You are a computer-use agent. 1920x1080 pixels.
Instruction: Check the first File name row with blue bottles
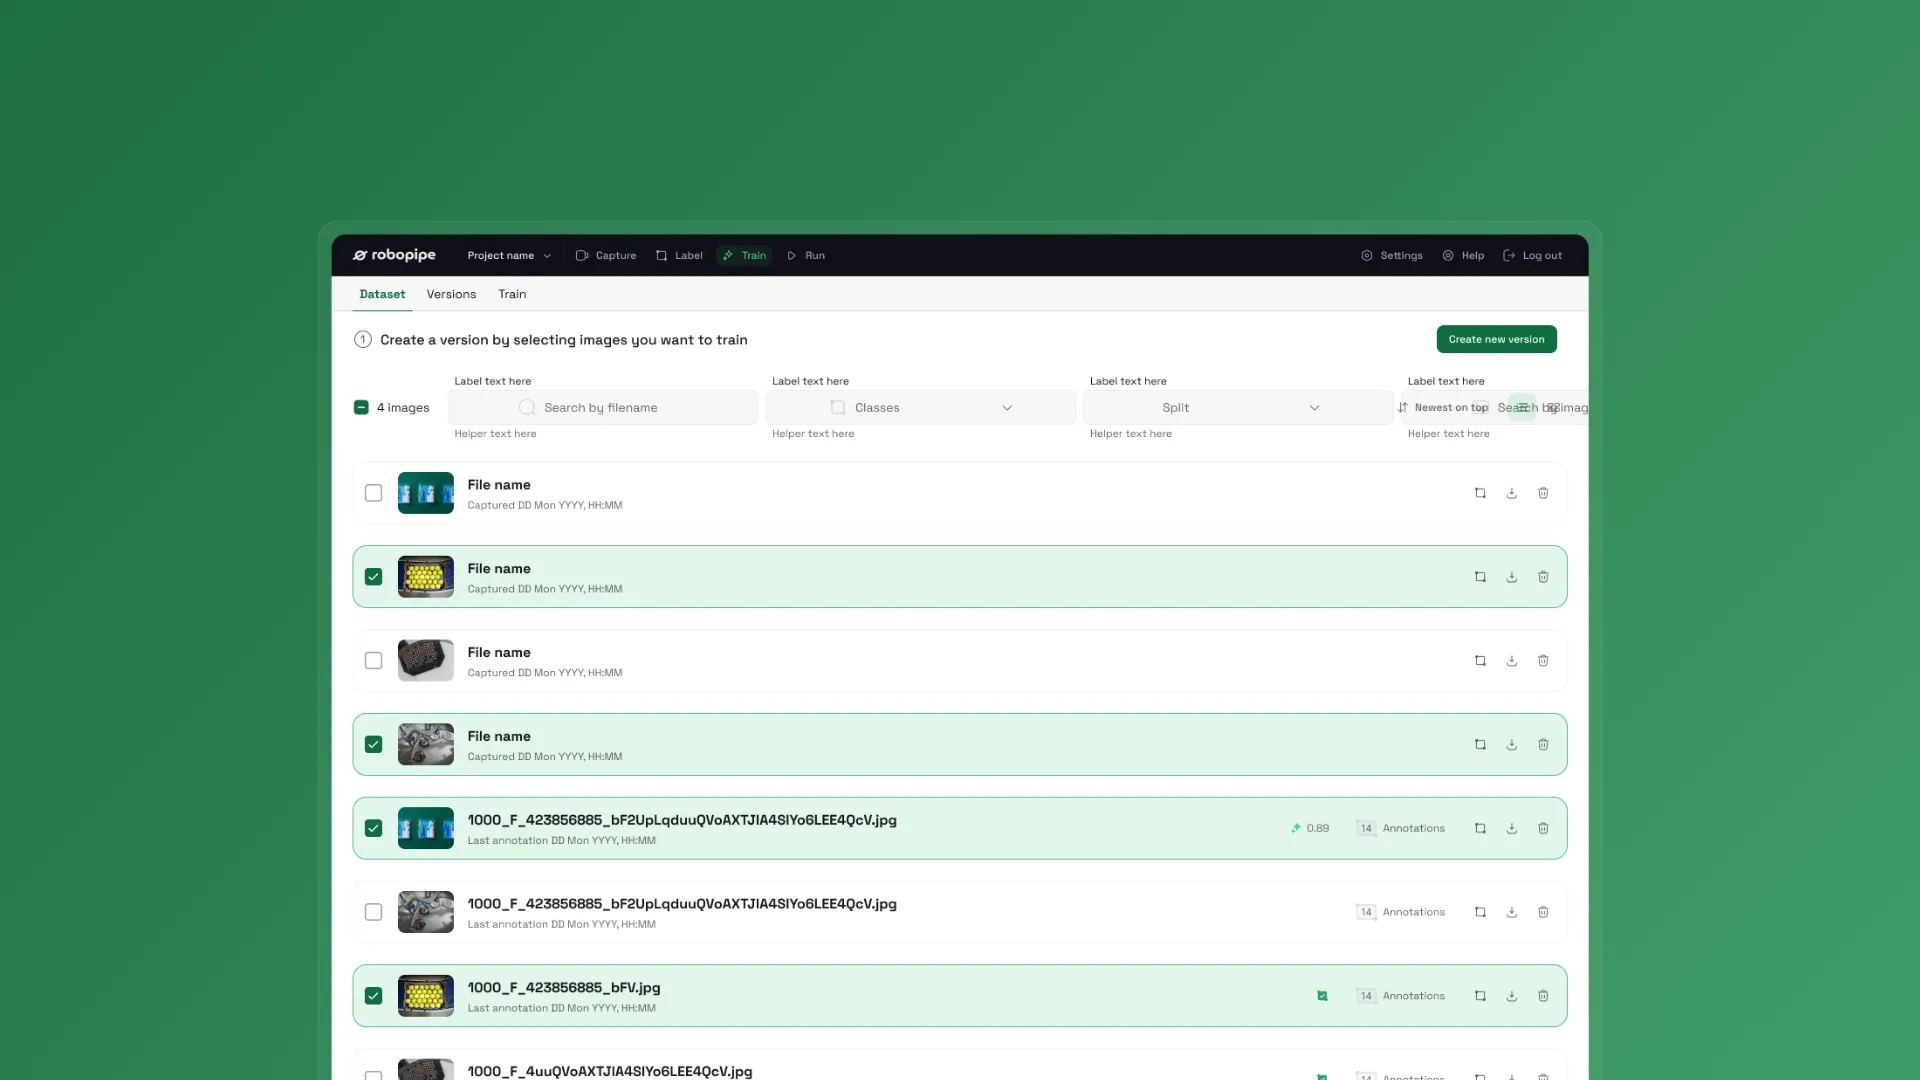click(373, 493)
